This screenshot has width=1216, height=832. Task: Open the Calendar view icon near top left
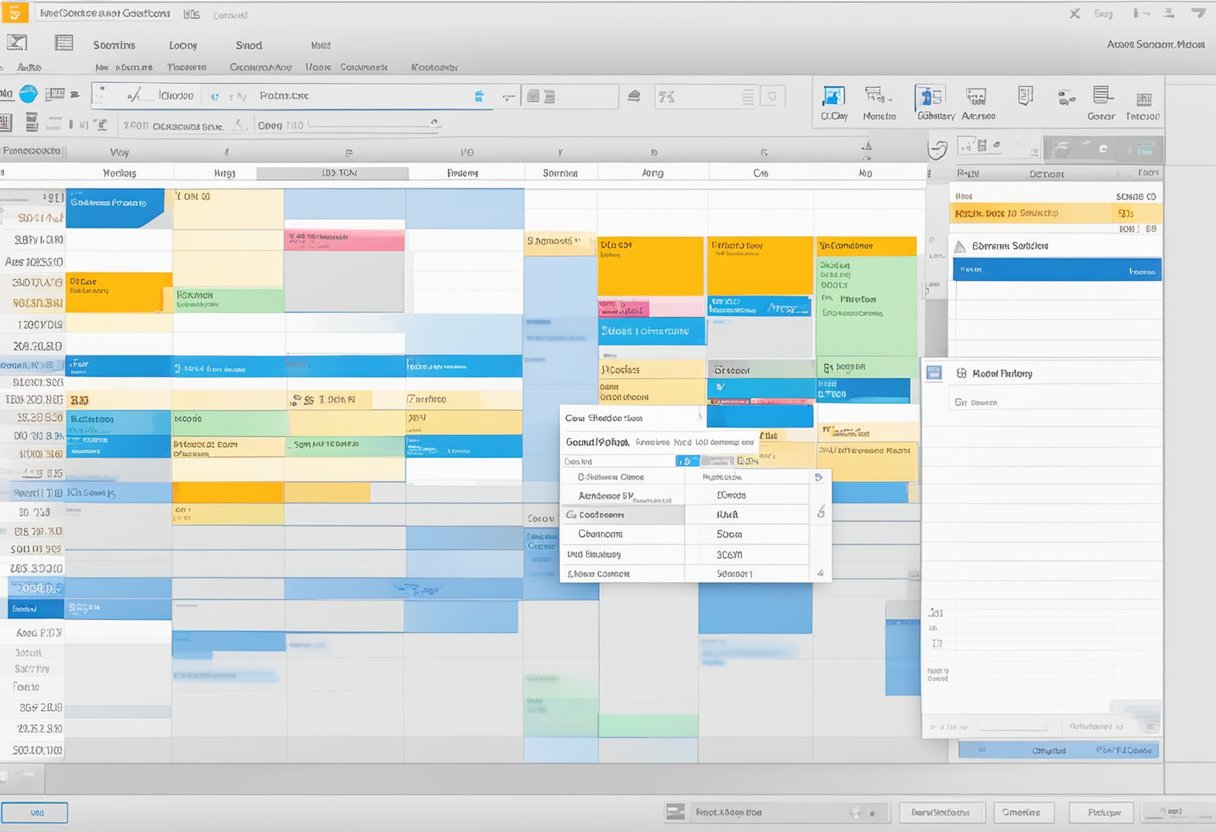tap(62, 43)
